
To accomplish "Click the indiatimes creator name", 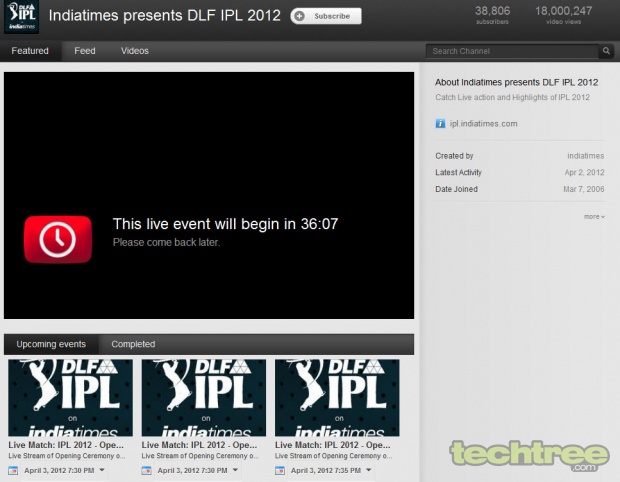I will (x=586, y=156).
